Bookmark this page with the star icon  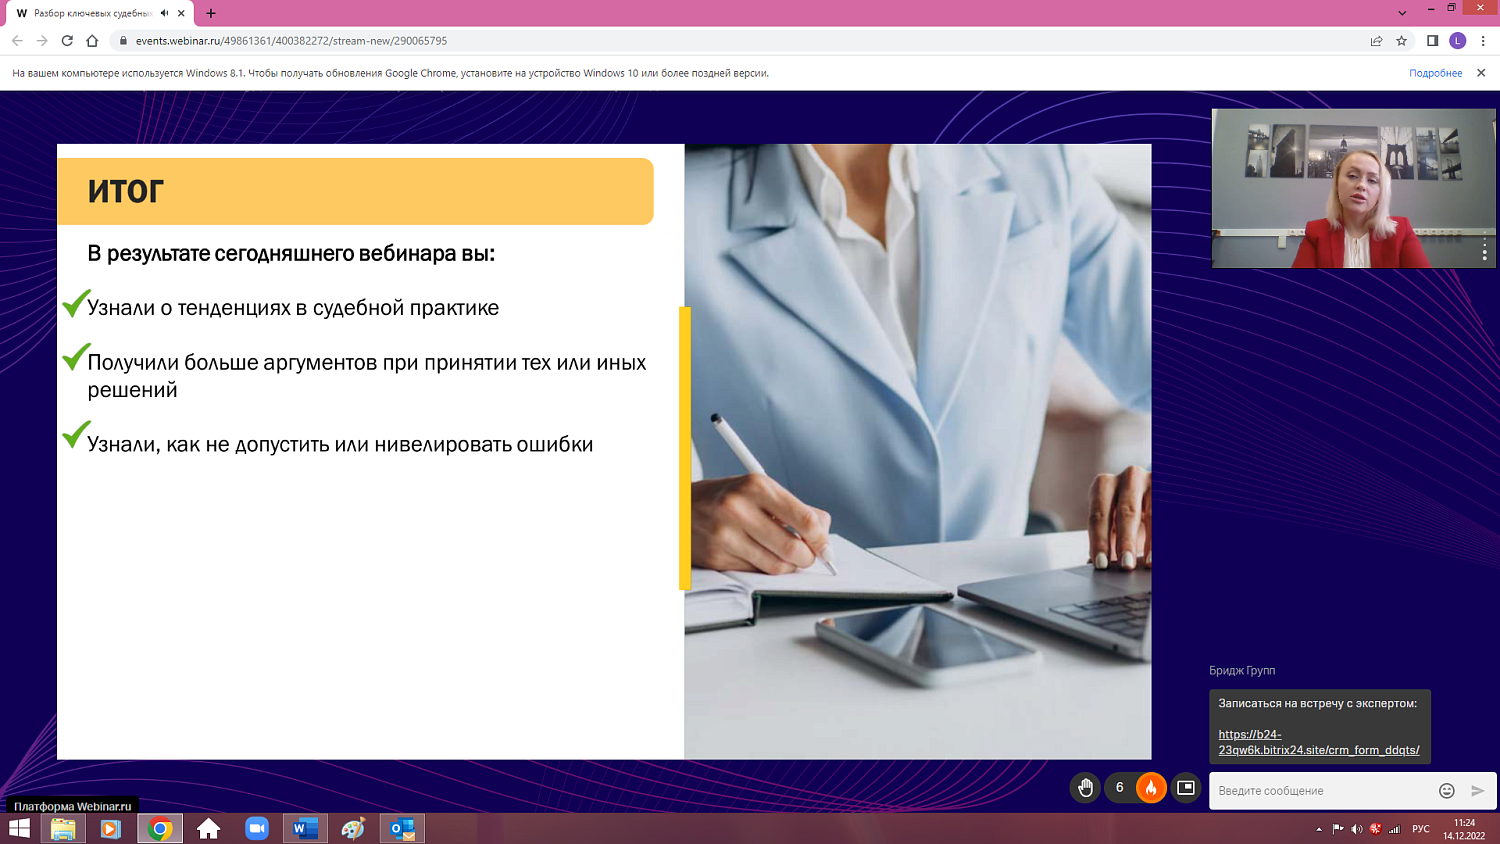tap(1402, 41)
